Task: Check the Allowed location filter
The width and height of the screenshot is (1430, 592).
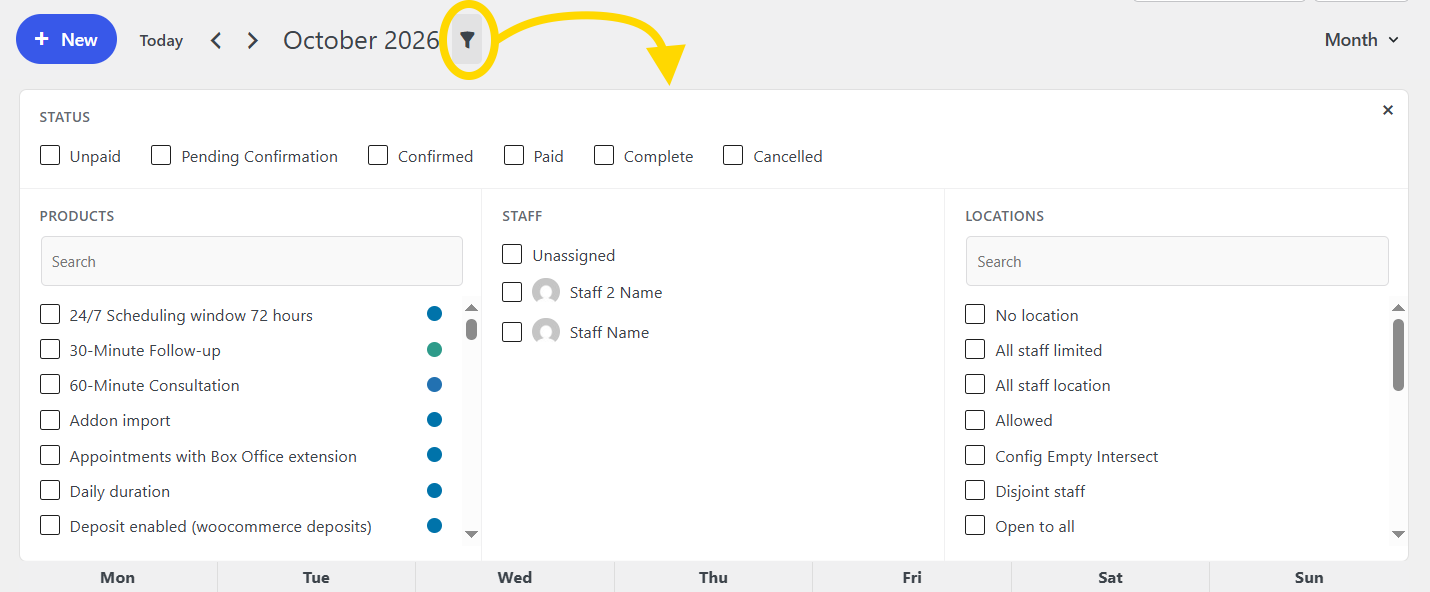Action: point(975,420)
